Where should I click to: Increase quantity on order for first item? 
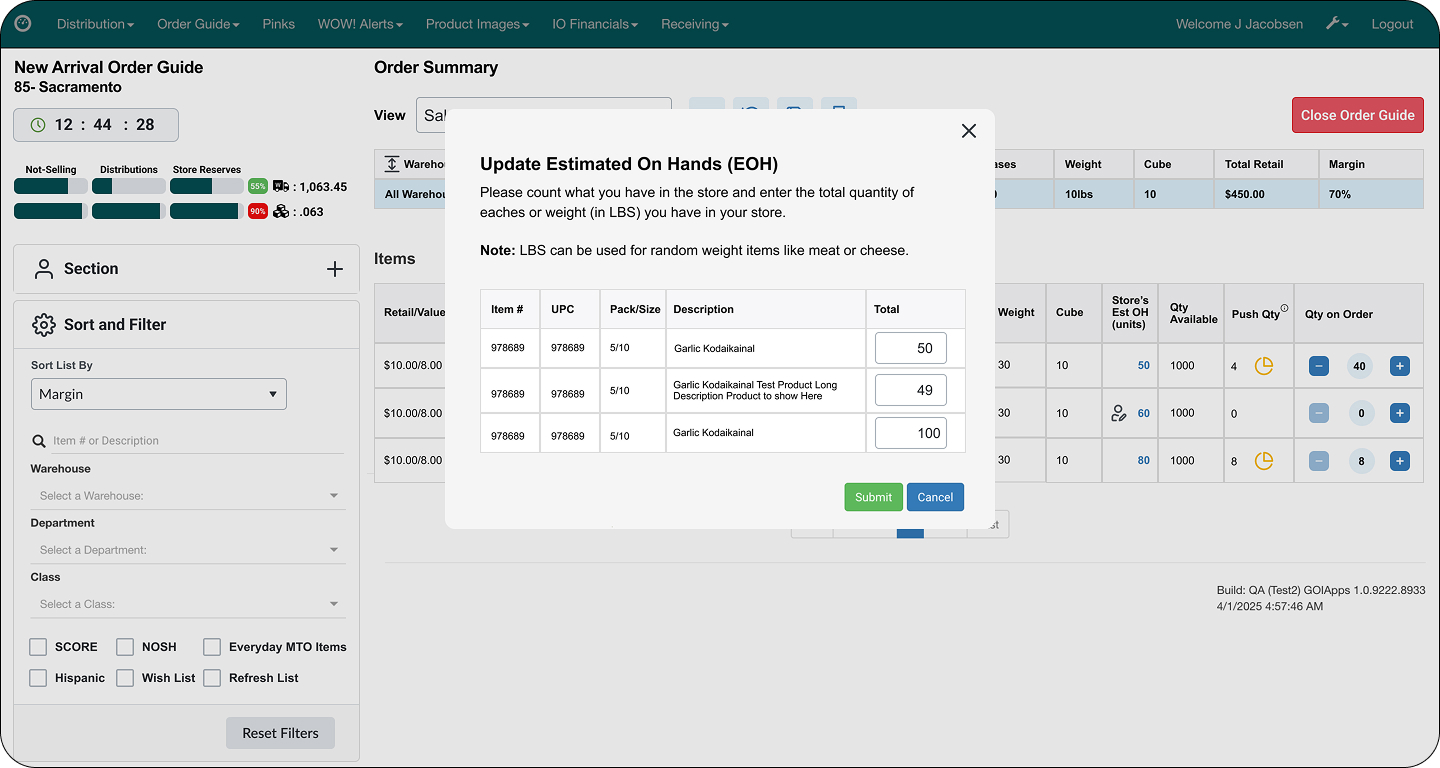point(1399,366)
